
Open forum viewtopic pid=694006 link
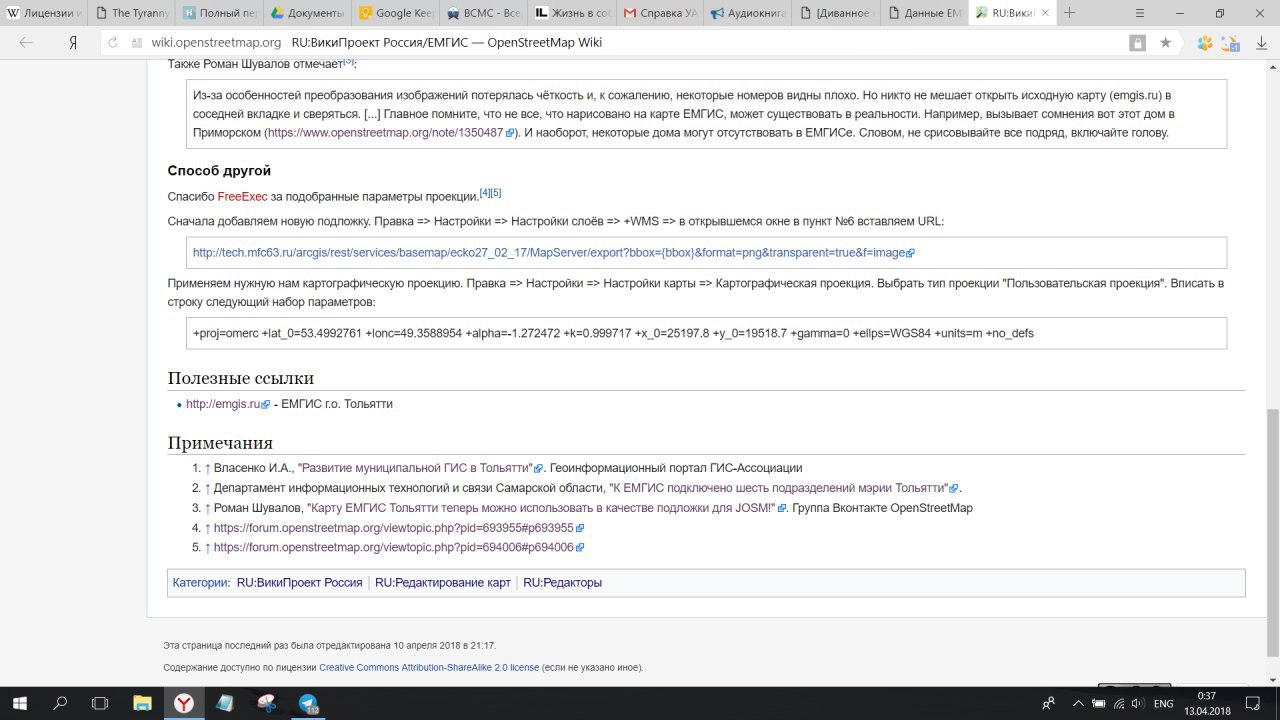(399, 548)
